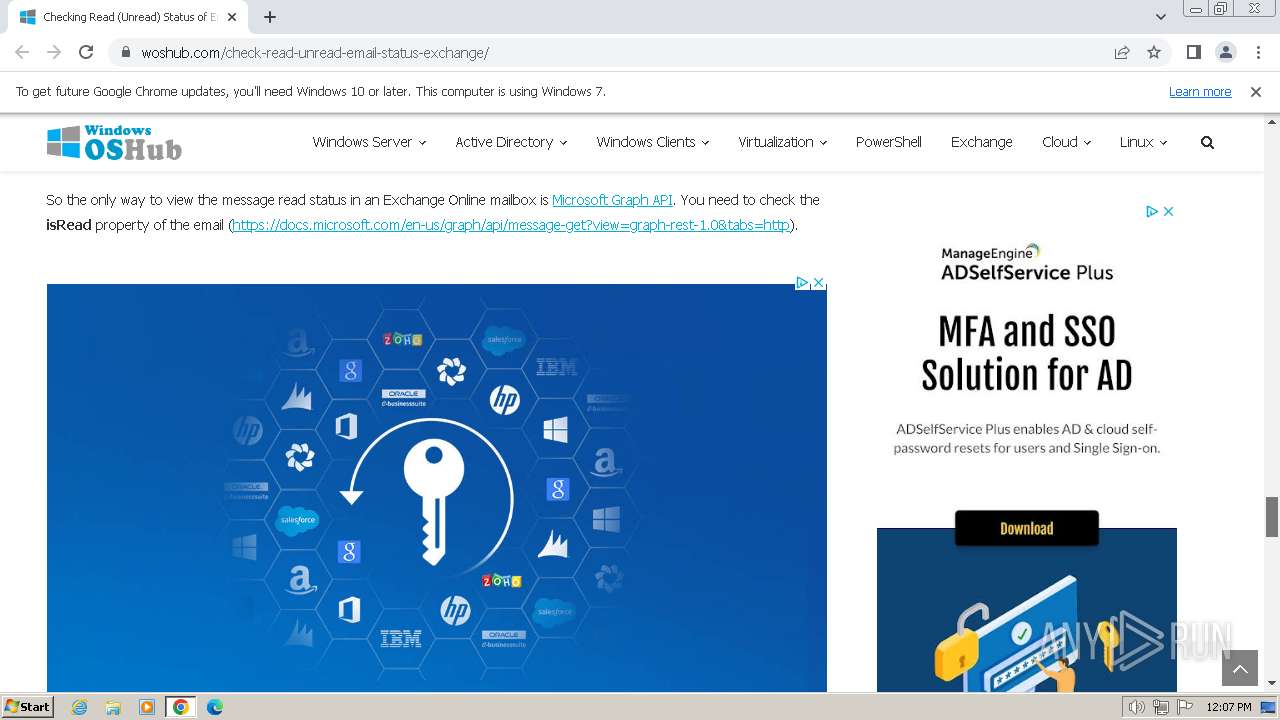Viewport: 1280px width, 720px height.
Task: Open the Windows Start menu
Action: [x=27, y=707]
